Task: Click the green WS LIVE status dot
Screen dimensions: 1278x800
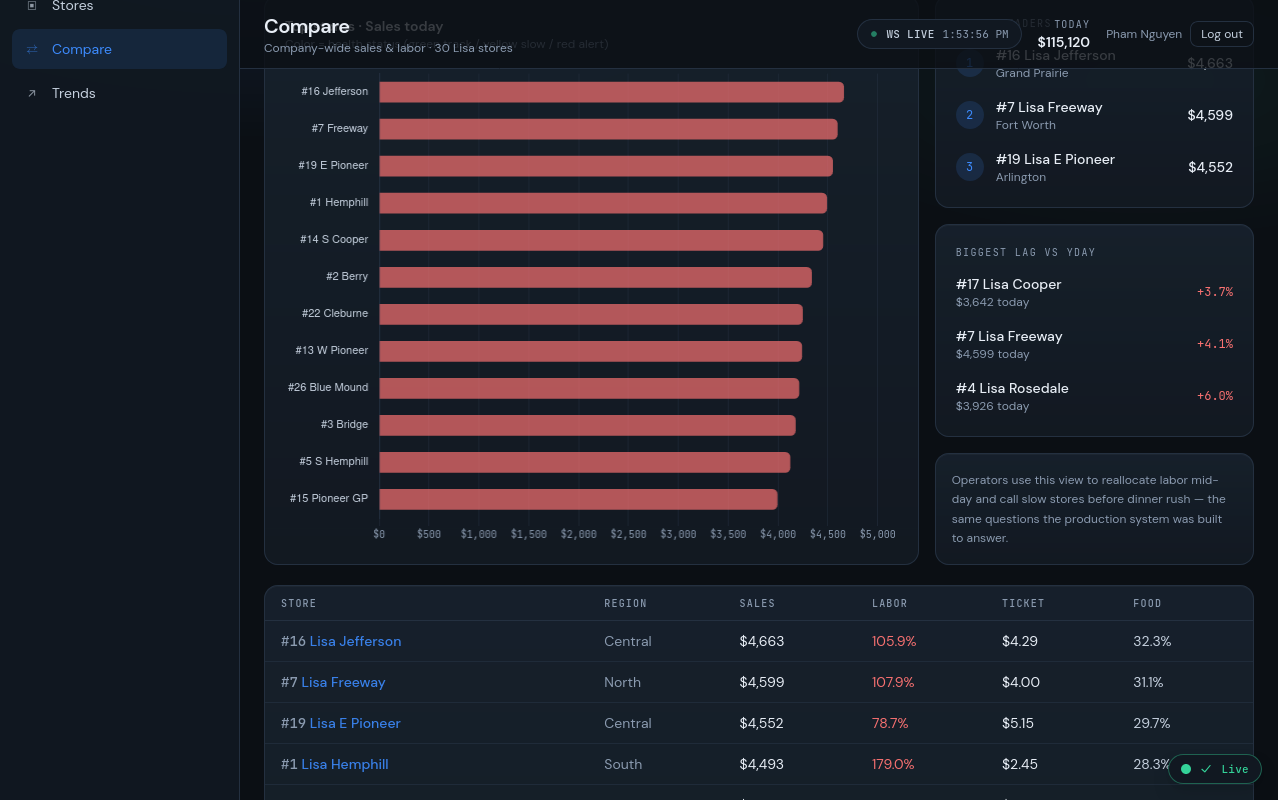Action: [874, 34]
